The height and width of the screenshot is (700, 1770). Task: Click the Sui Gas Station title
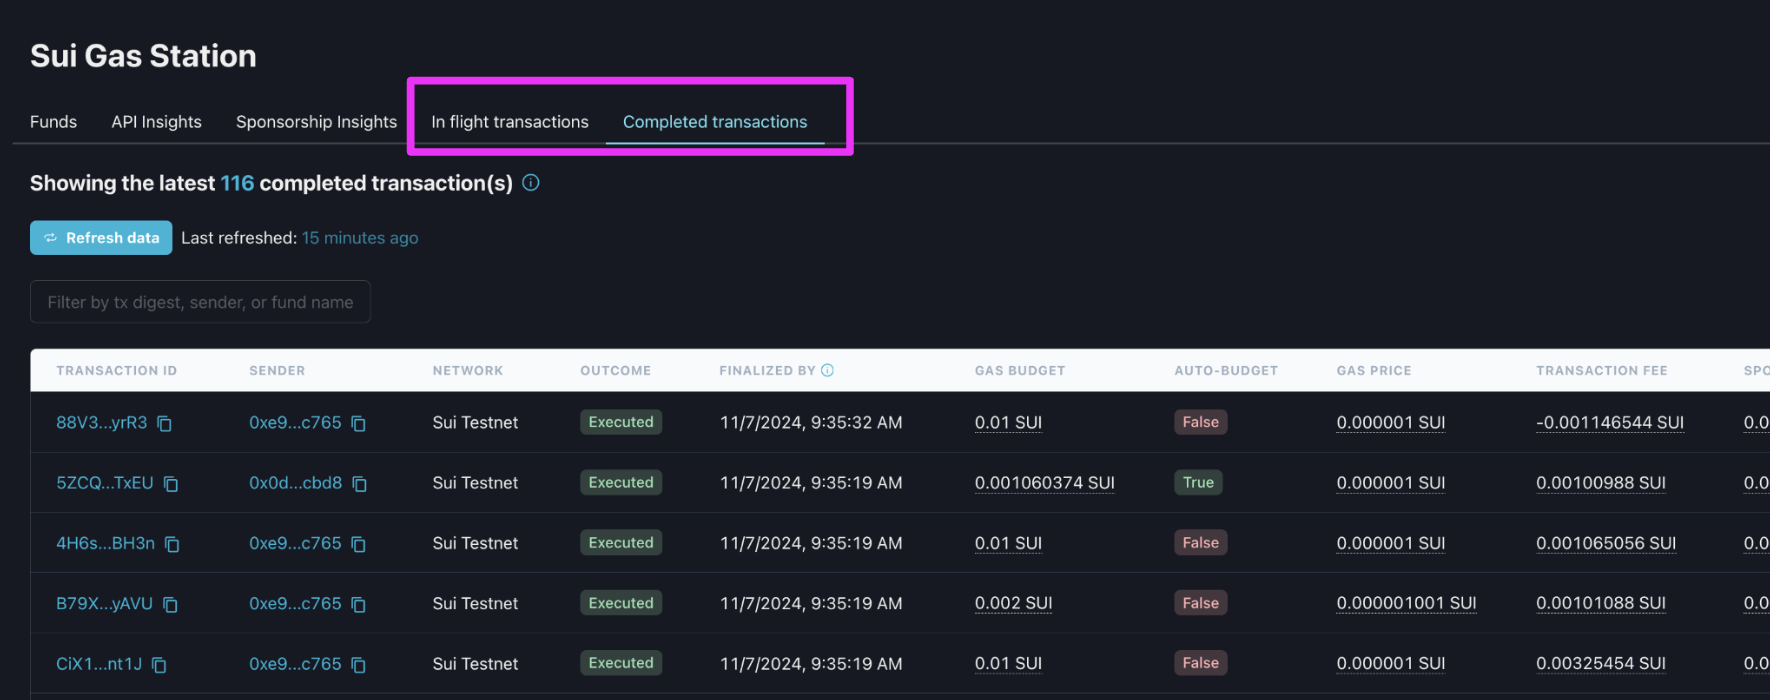(143, 56)
